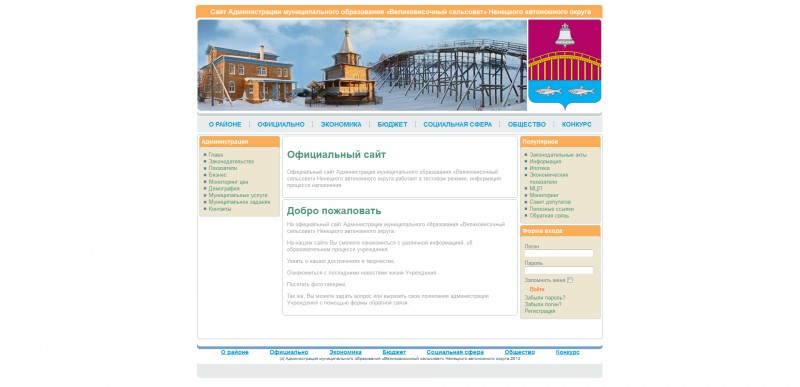Open footer link «Конкурс»
The width and height of the screenshot is (800, 387).
pos(567,352)
